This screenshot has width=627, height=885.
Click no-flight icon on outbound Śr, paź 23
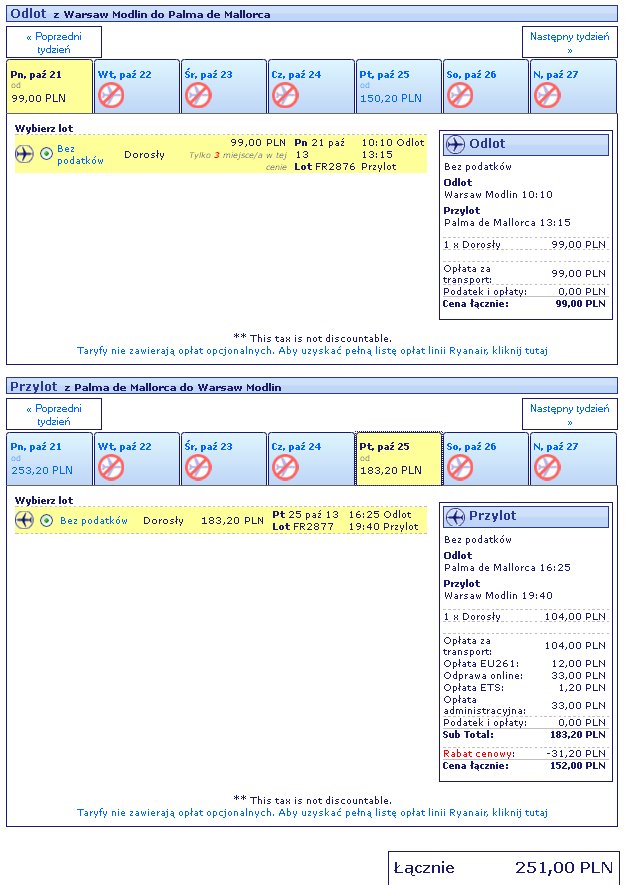[x=198, y=95]
